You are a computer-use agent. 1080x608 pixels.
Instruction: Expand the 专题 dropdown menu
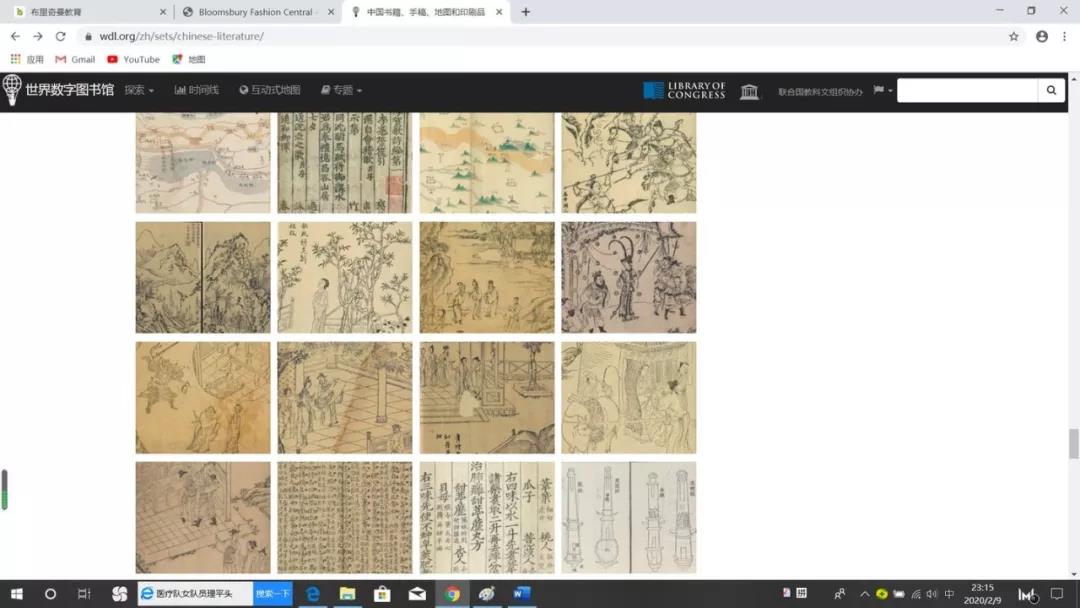coord(342,90)
